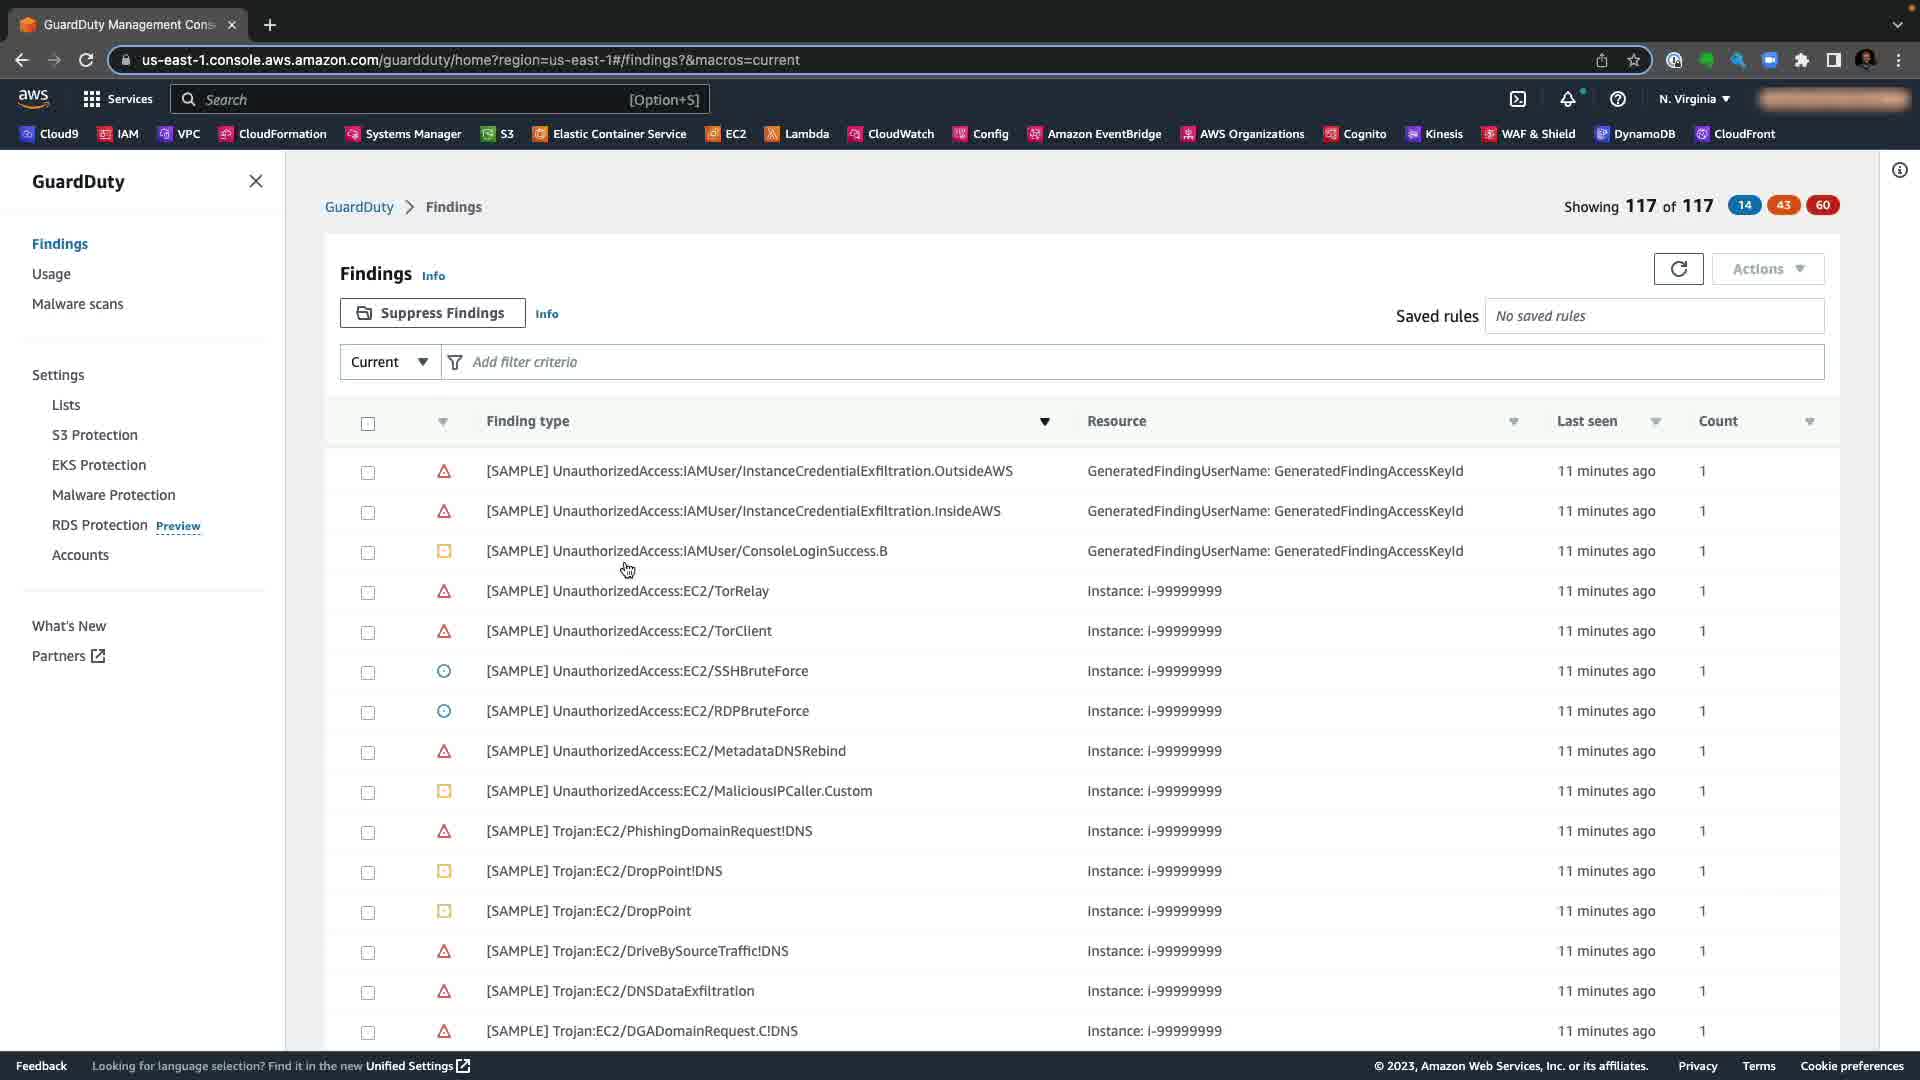The image size is (1920, 1080).
Task: Expand the Current findings filter dropdown
Action: click(390, 362)
